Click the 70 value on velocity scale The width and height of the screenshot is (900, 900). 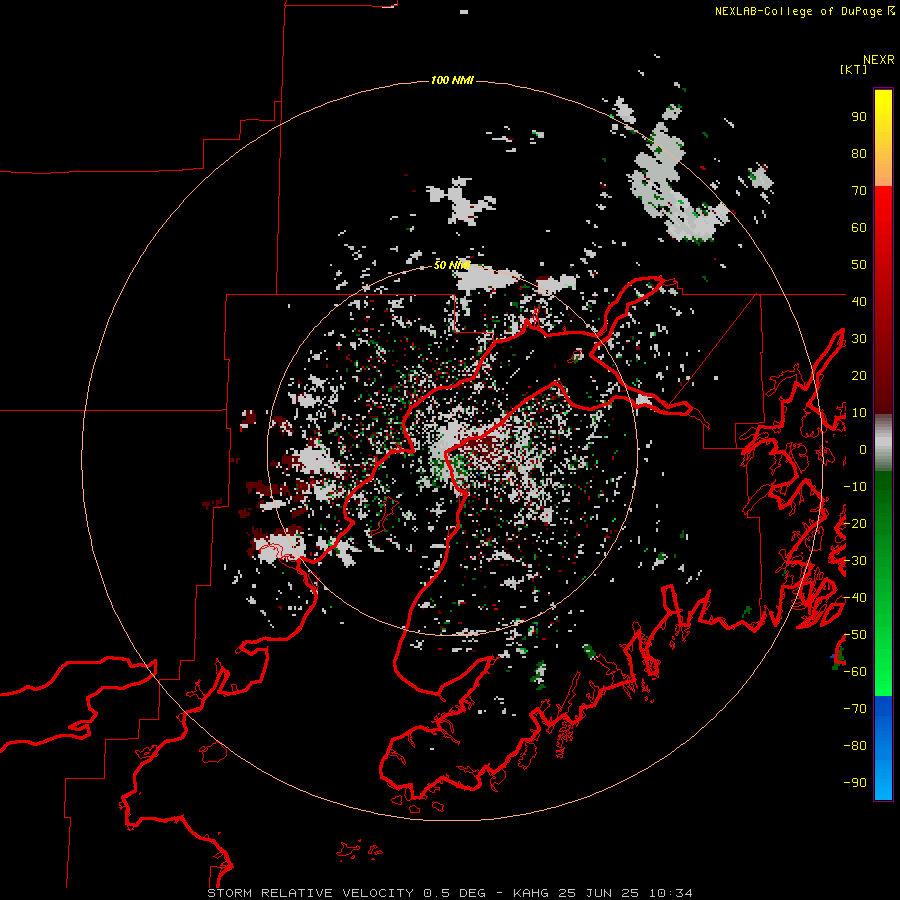[x=859, y=191]
